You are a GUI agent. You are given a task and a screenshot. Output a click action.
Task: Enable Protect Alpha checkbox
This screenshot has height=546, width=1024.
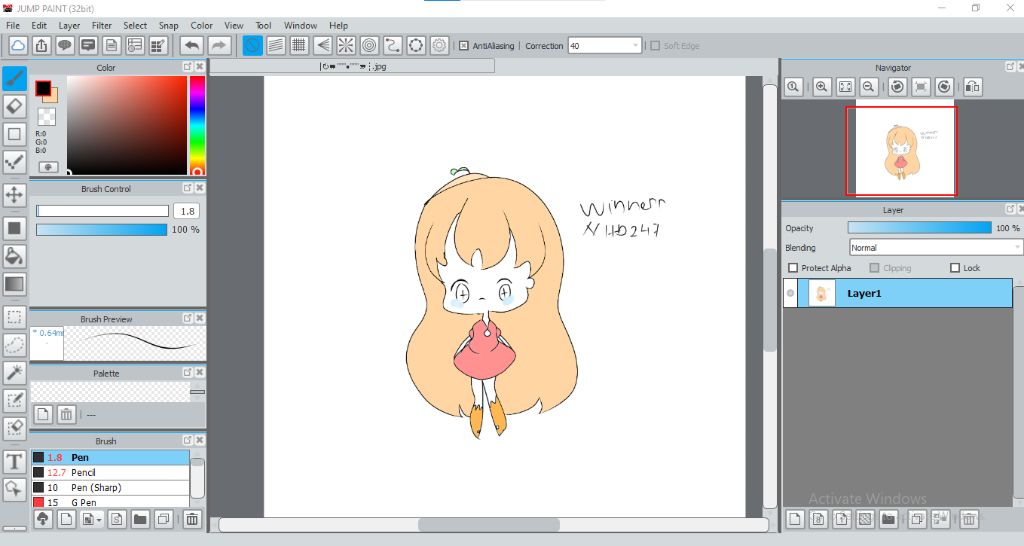(x=793, y=268)
